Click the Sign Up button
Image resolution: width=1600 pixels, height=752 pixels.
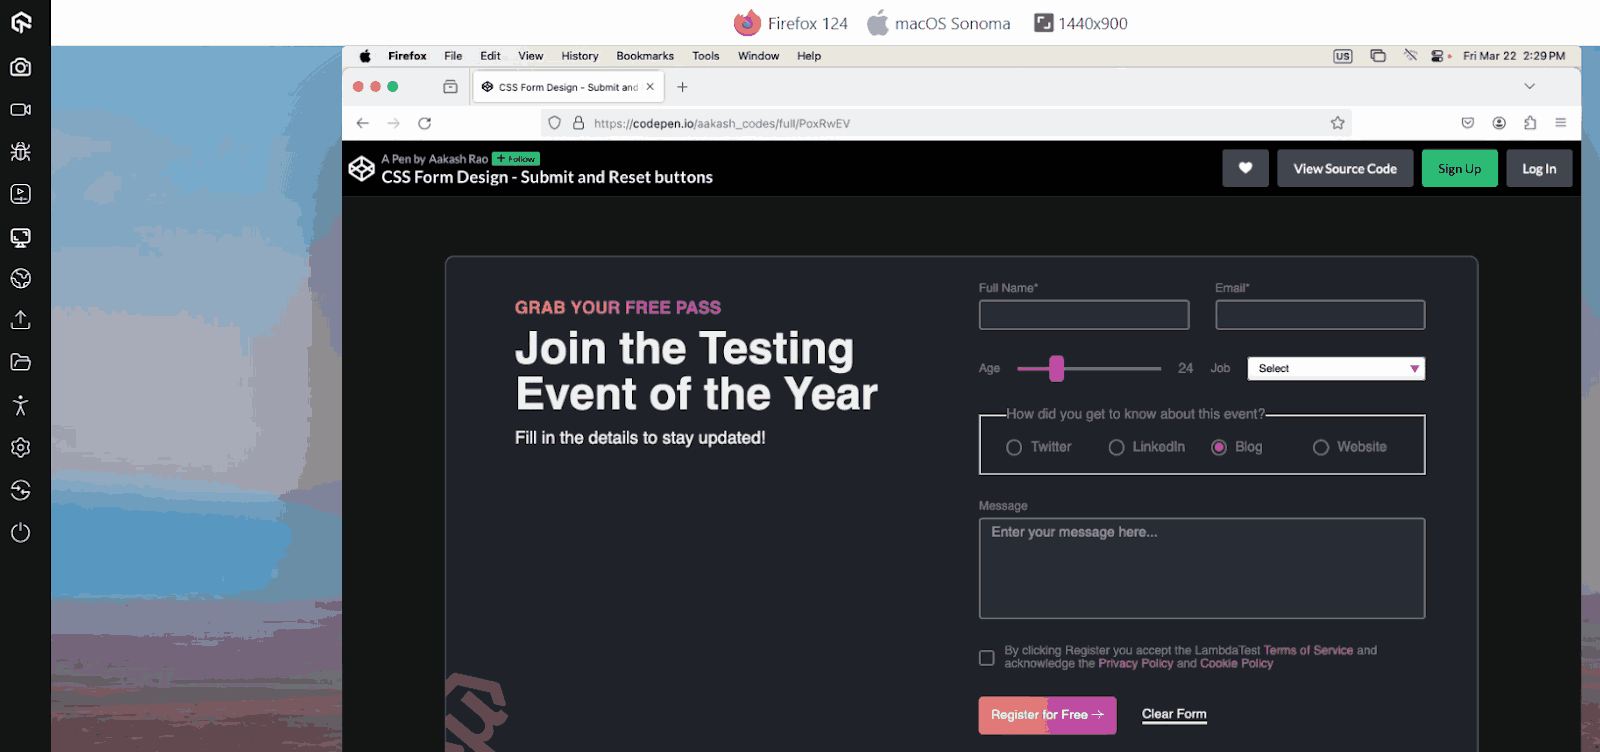click(x=1460, y=168)
